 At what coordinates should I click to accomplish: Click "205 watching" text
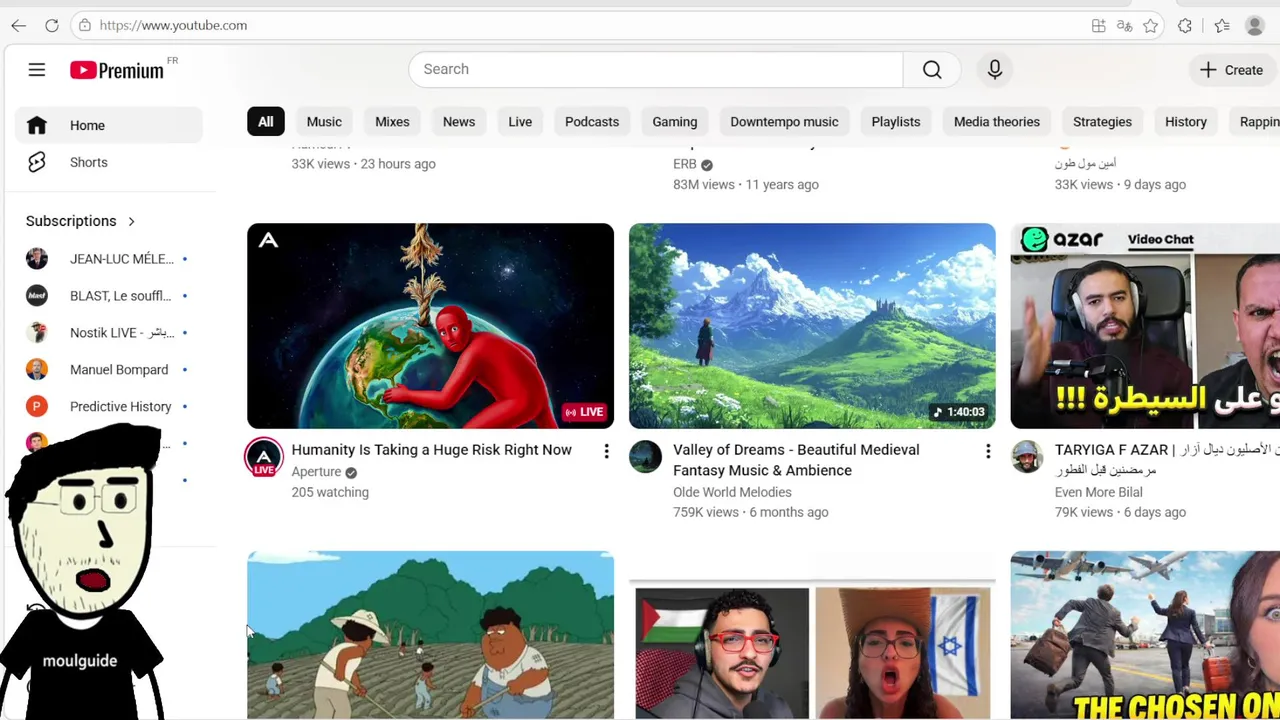(x=330, y=492)
